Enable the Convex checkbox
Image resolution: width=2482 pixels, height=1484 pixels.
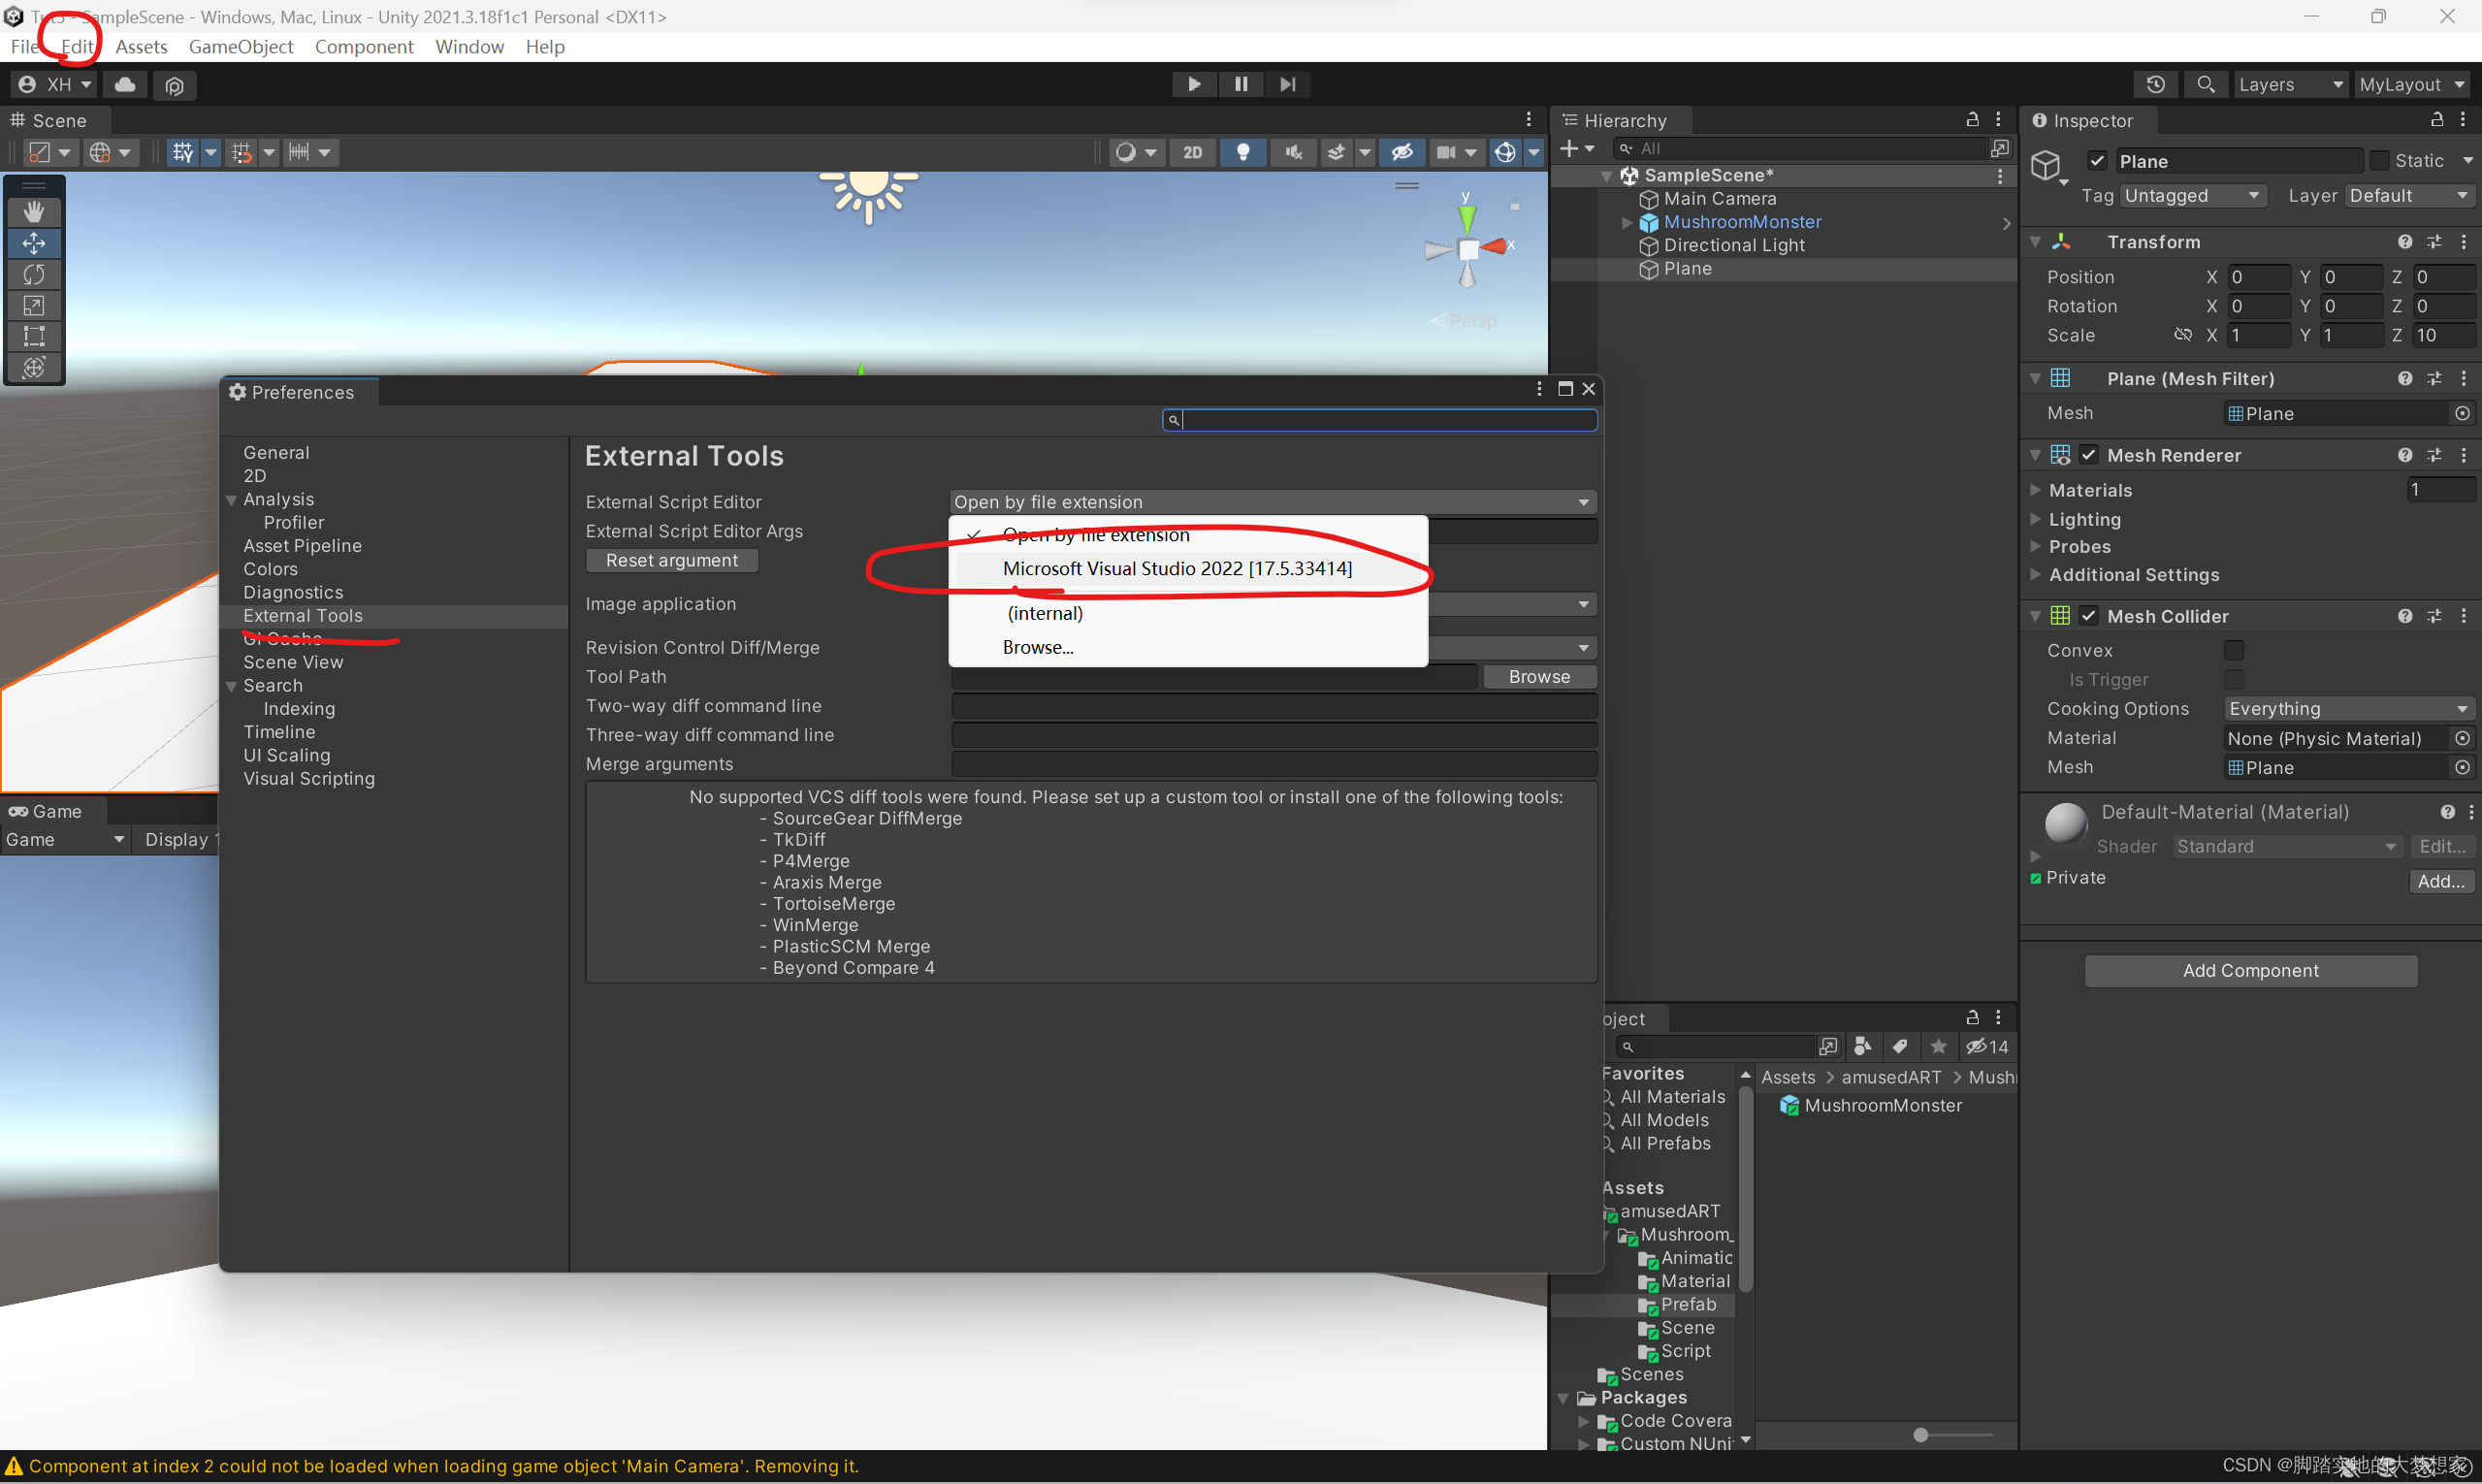pos(2234,650)
